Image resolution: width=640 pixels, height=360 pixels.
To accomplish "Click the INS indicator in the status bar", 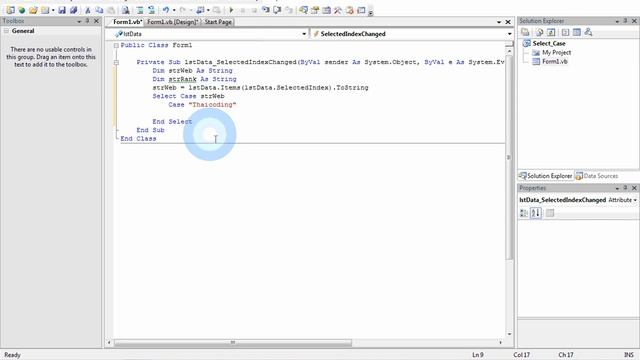I will click(629, 355).
